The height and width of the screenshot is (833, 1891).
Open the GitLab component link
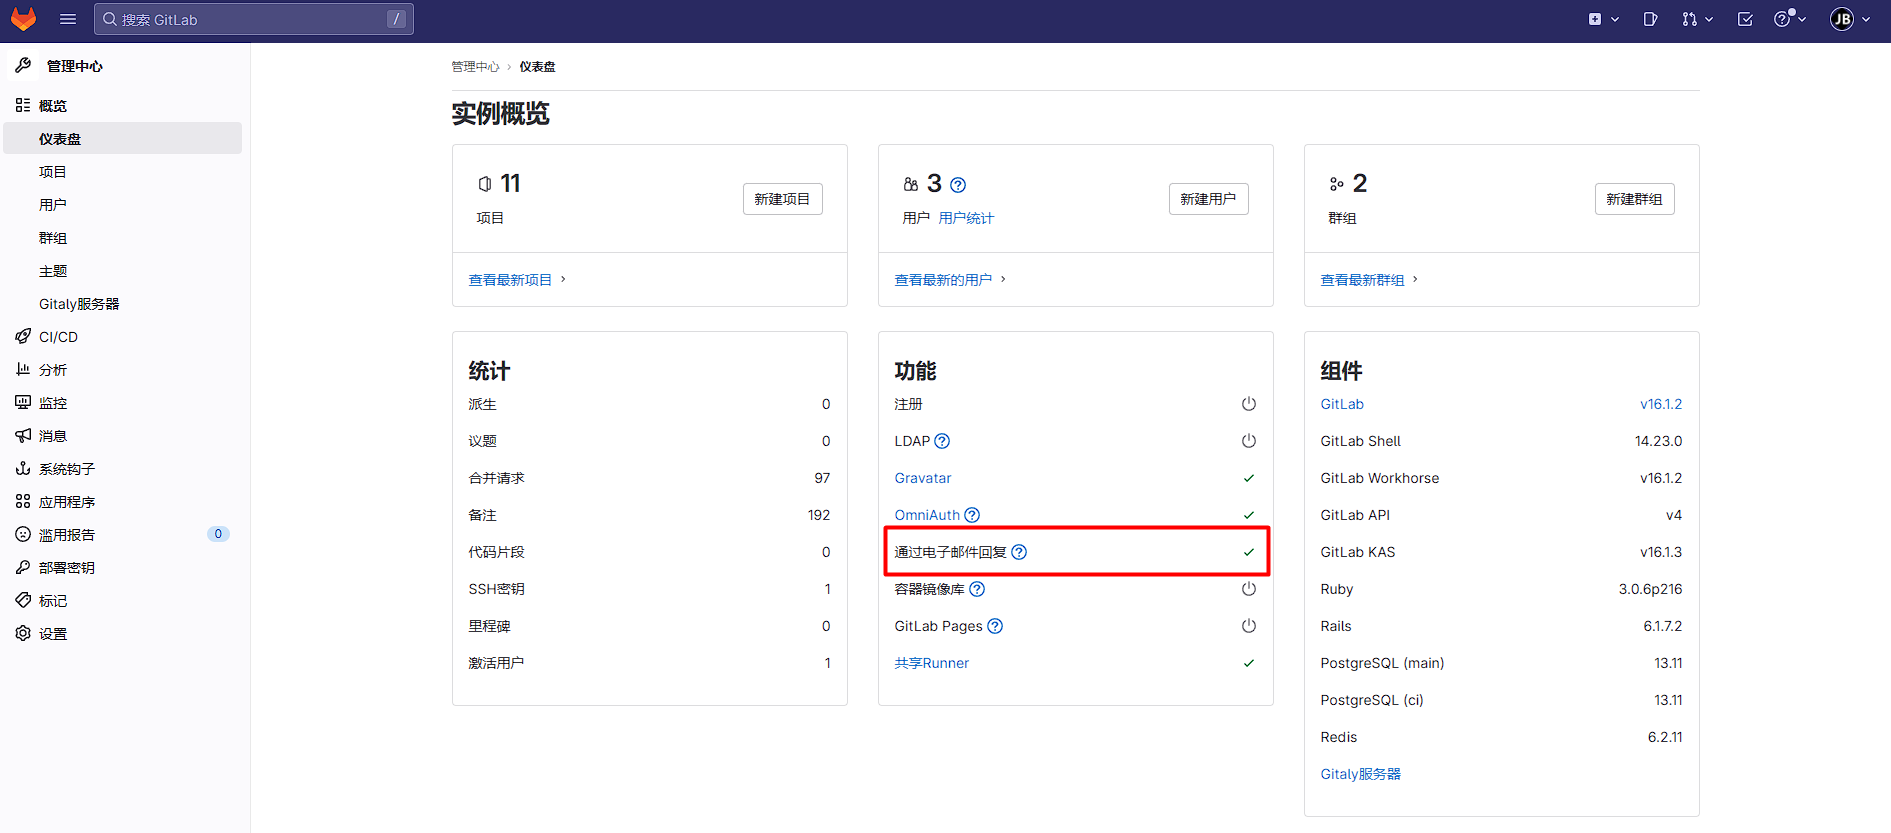click(x=1342, y=404)
